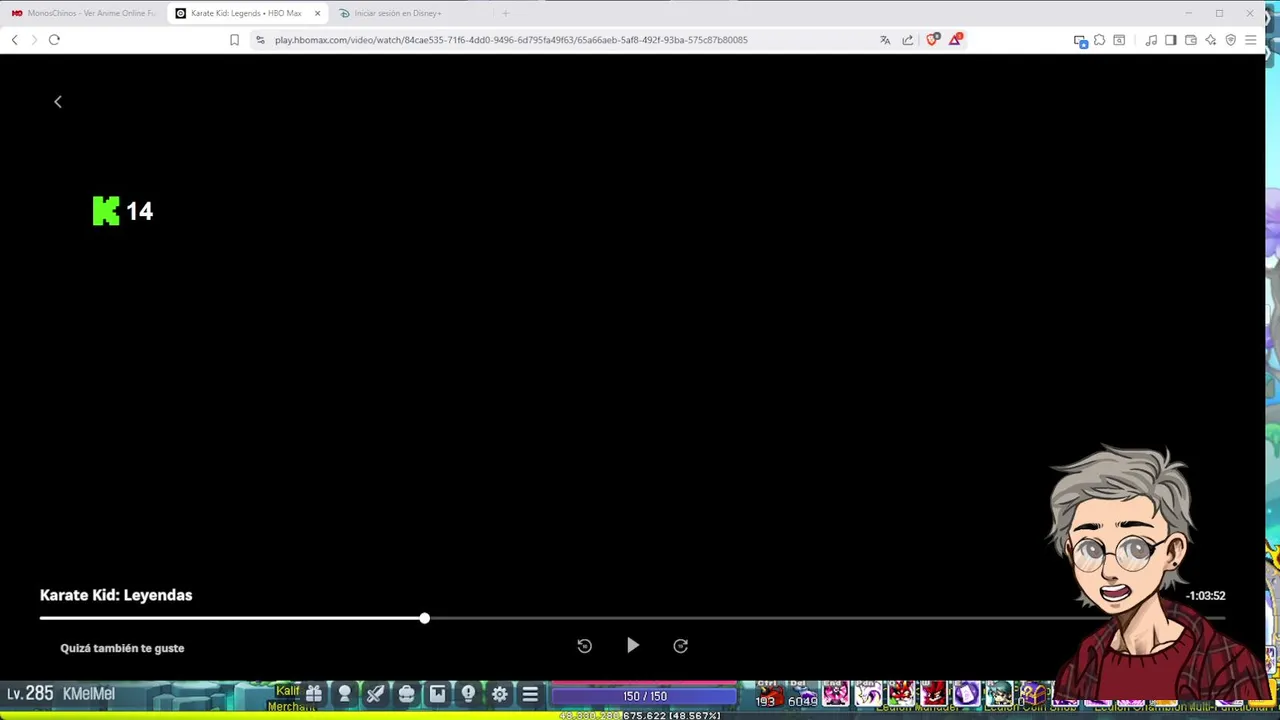The height and width of the screenshot is (720, 1280).
Task: Open the character silhouette icon in game bar
Action: pos(345,694)
